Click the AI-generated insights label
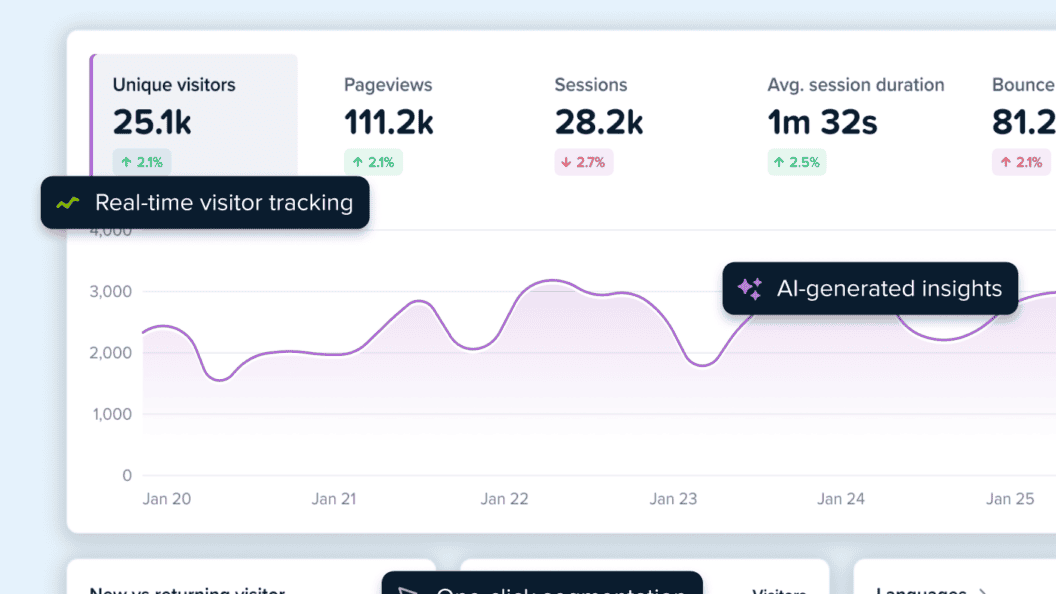This screenshot has width=1056, height=594. click(x=888, y=289)
